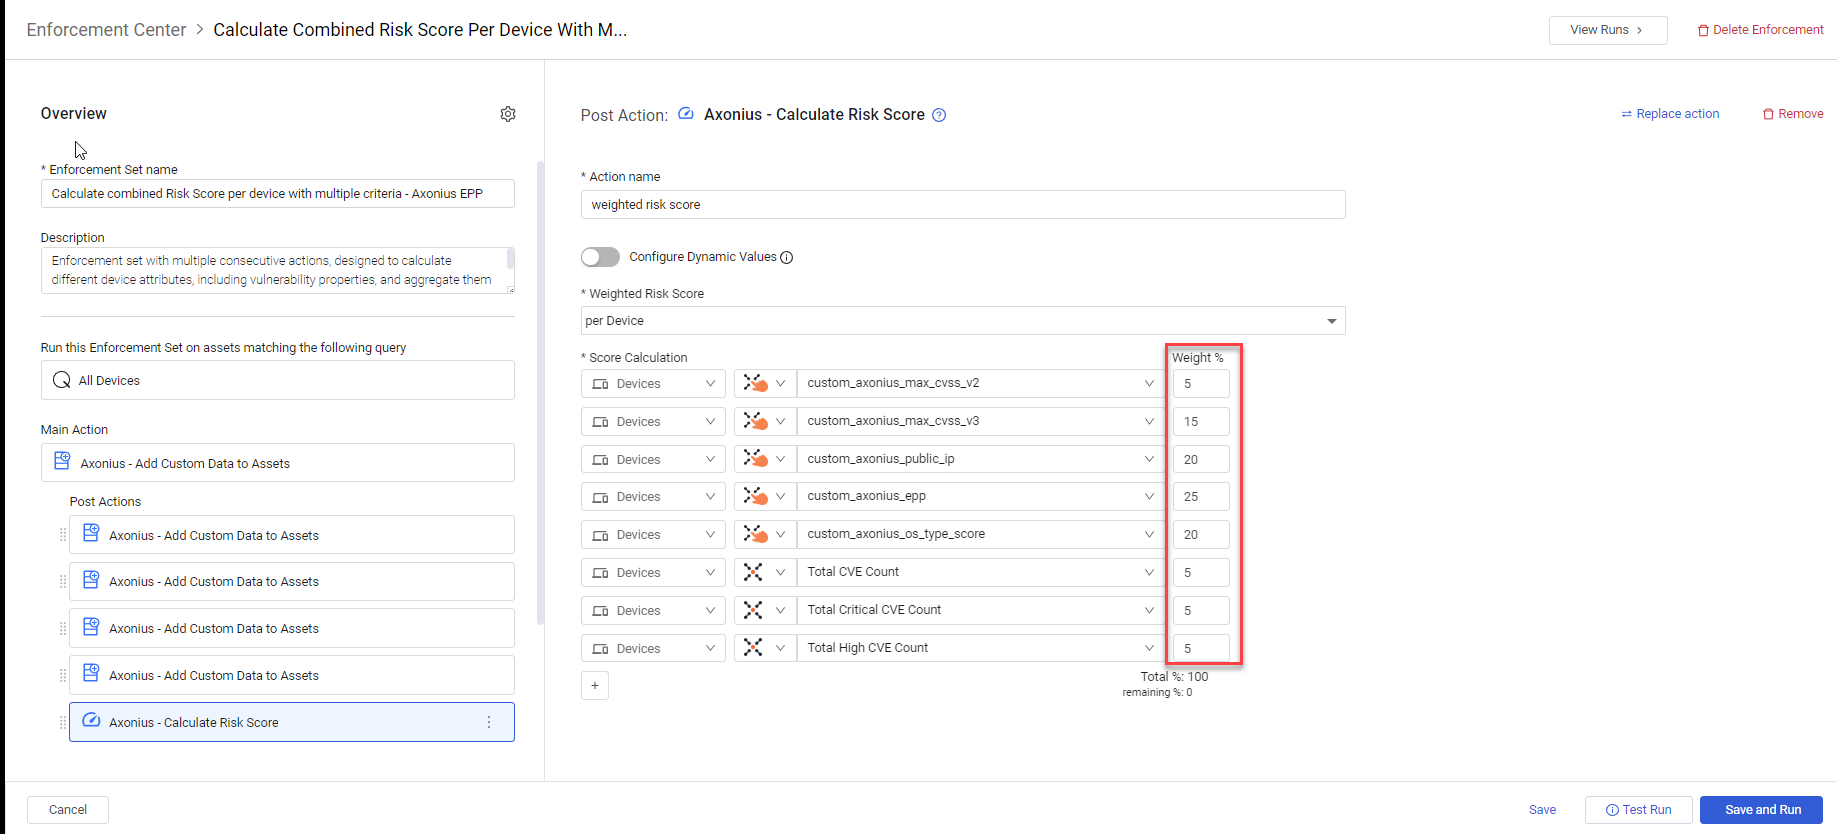
Task: Click Delete Enforcement
Action: click(1760, 30)
